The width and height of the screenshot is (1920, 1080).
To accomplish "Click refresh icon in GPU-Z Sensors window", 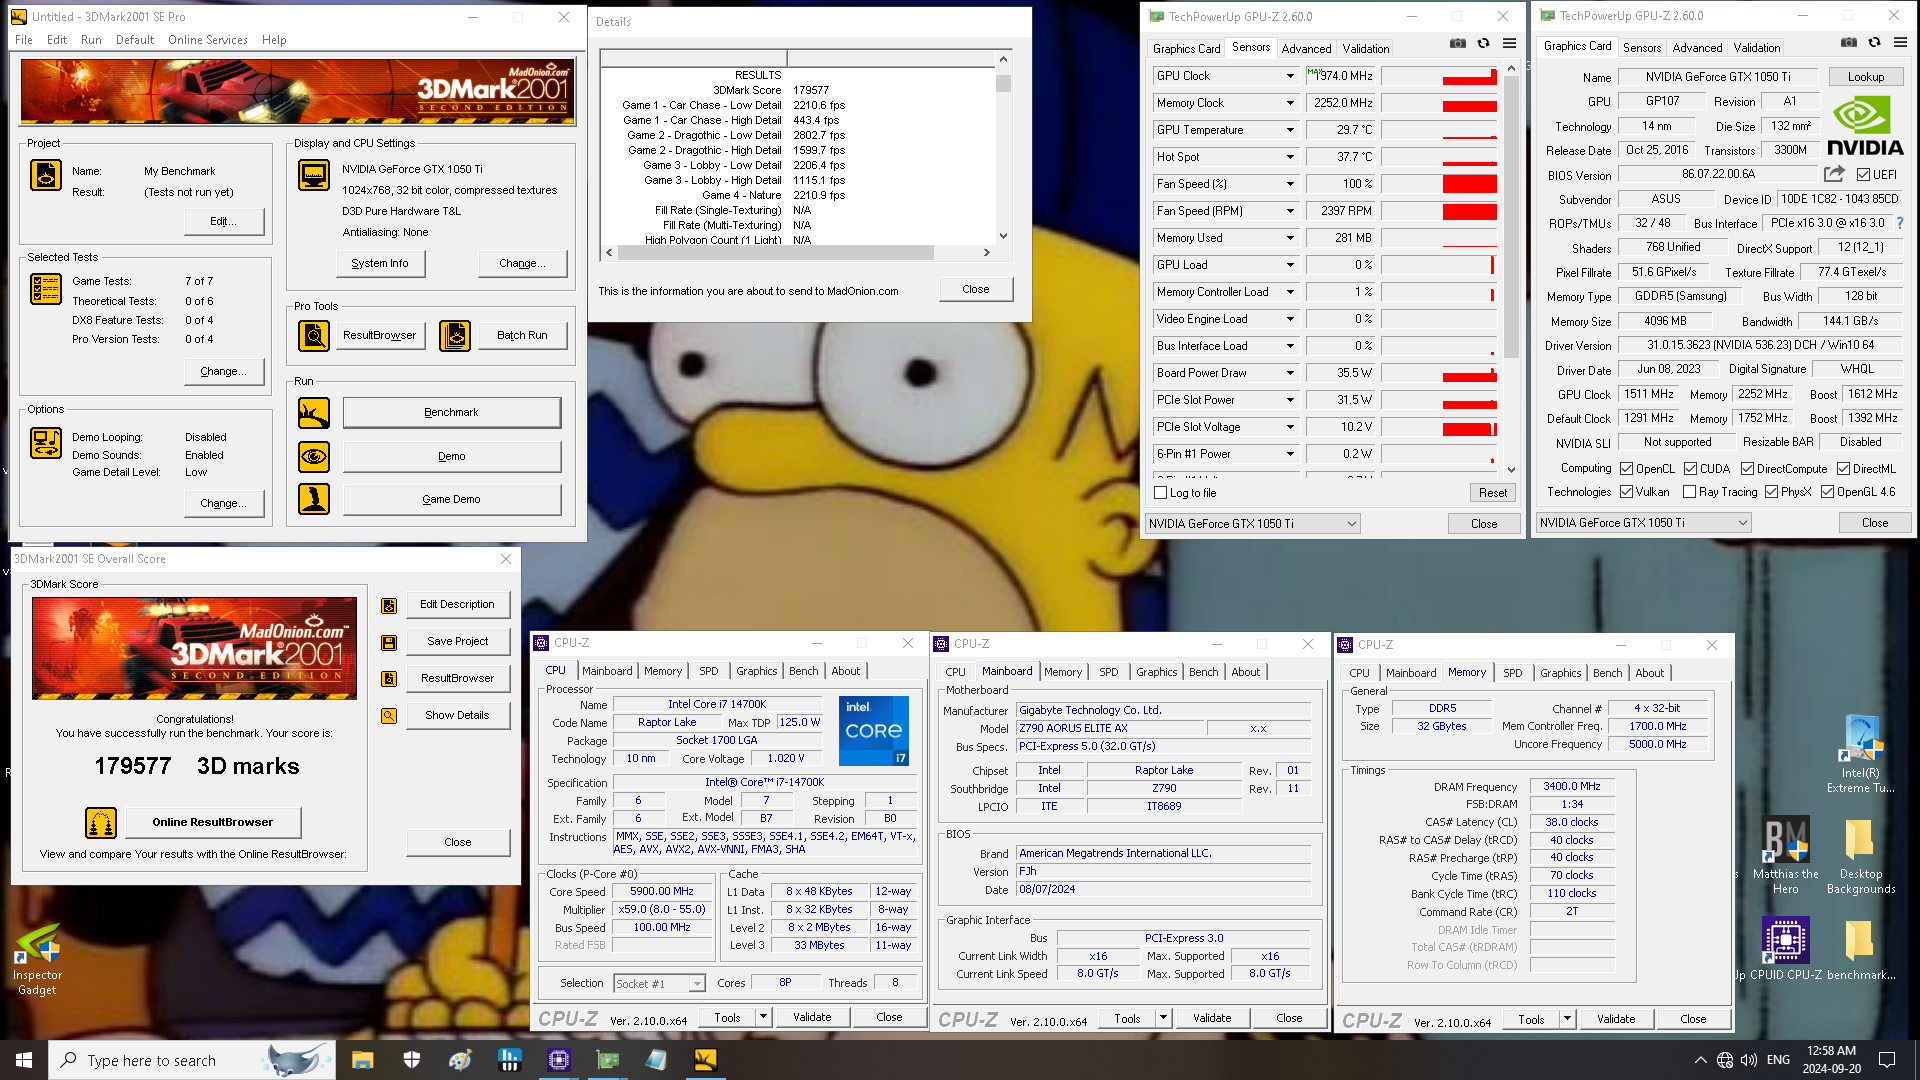I will click(1484, 44).
